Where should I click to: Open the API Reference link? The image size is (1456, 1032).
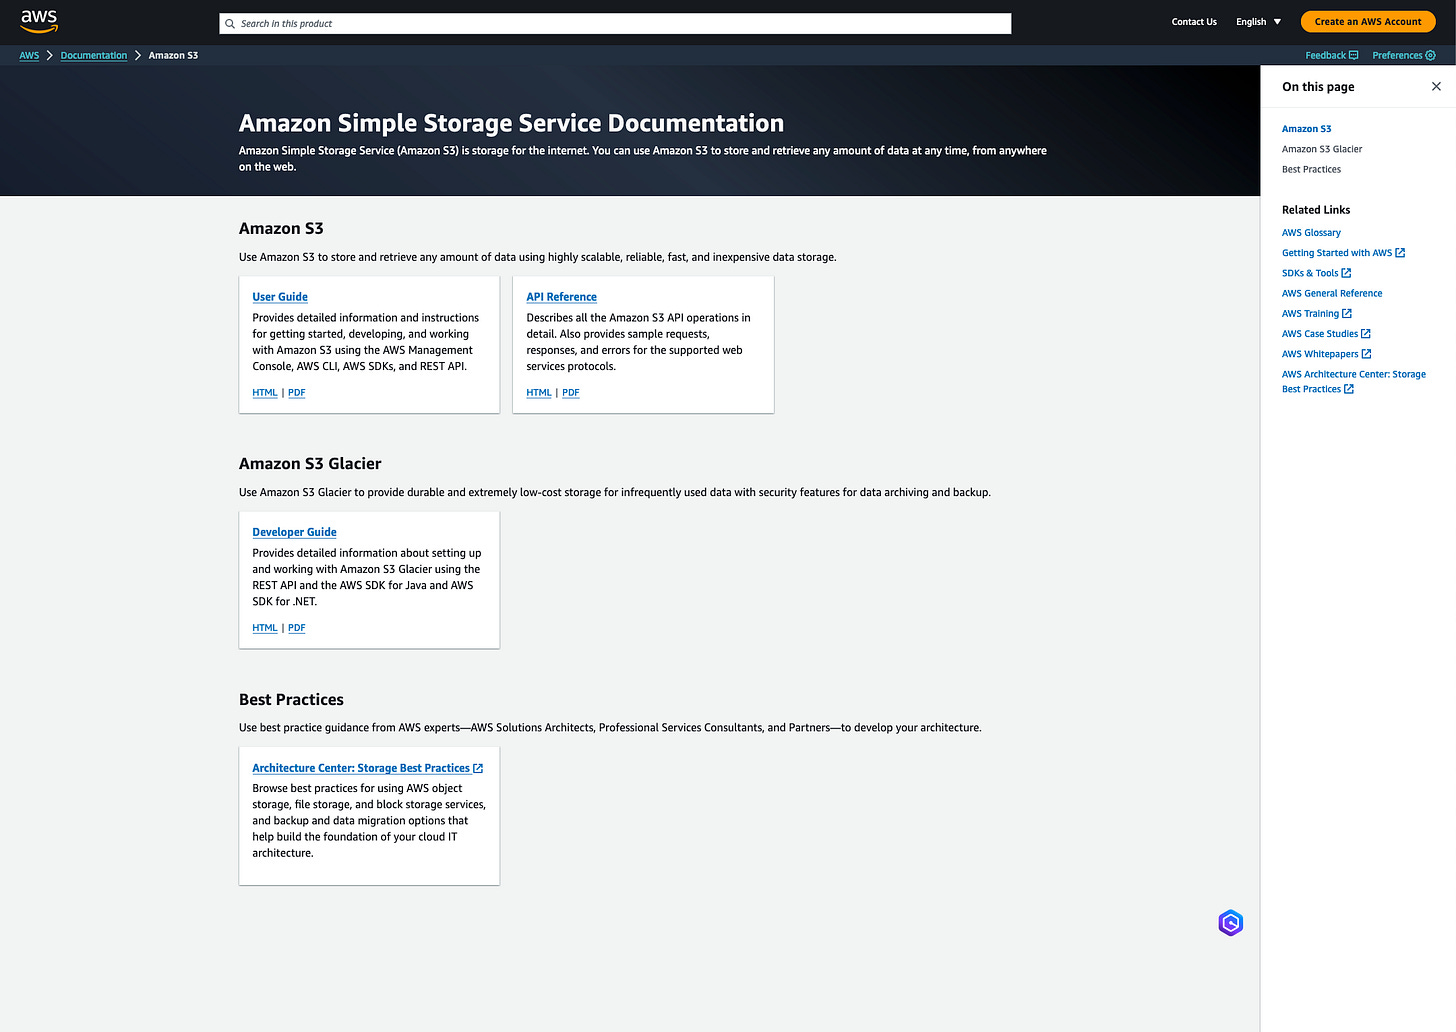point(561,297)
